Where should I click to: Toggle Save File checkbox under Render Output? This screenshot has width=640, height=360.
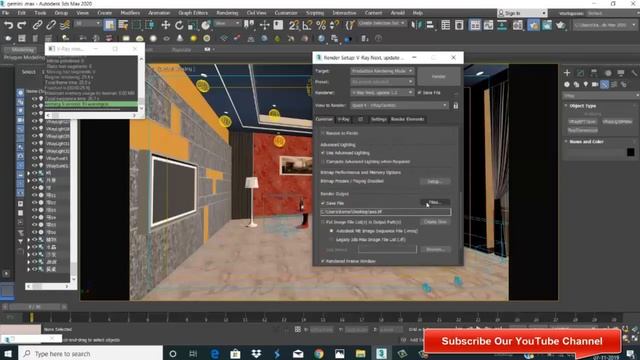[x=323, y=203]
